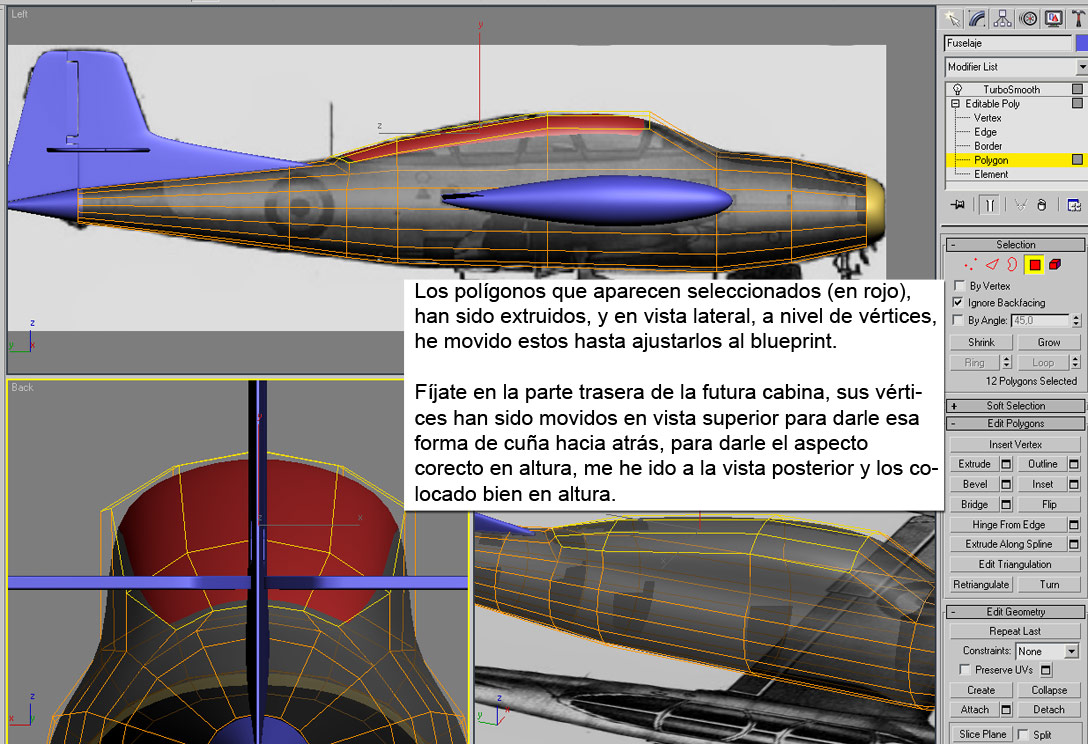Click the By Angle 45,0 value field
This screenshot has height=744, width=1088.
[1041, 320]
